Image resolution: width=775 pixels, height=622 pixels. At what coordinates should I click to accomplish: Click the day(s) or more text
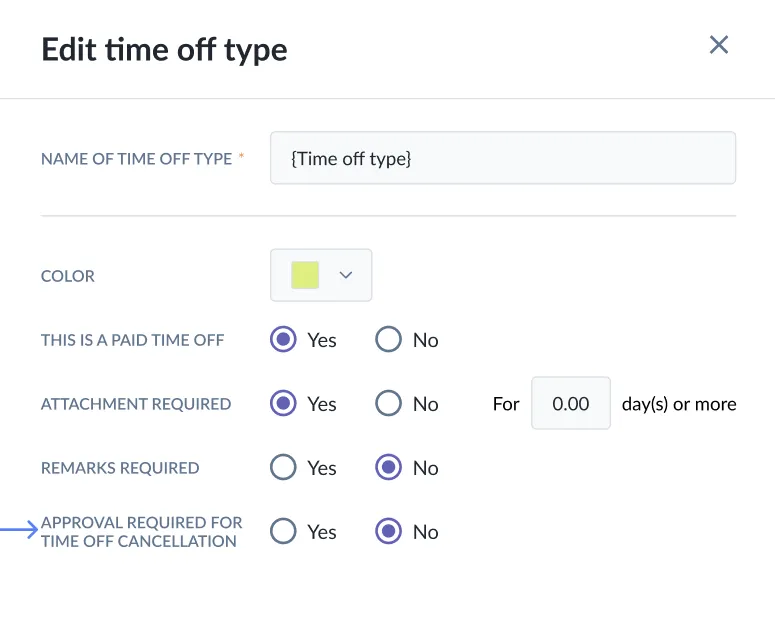679,405
